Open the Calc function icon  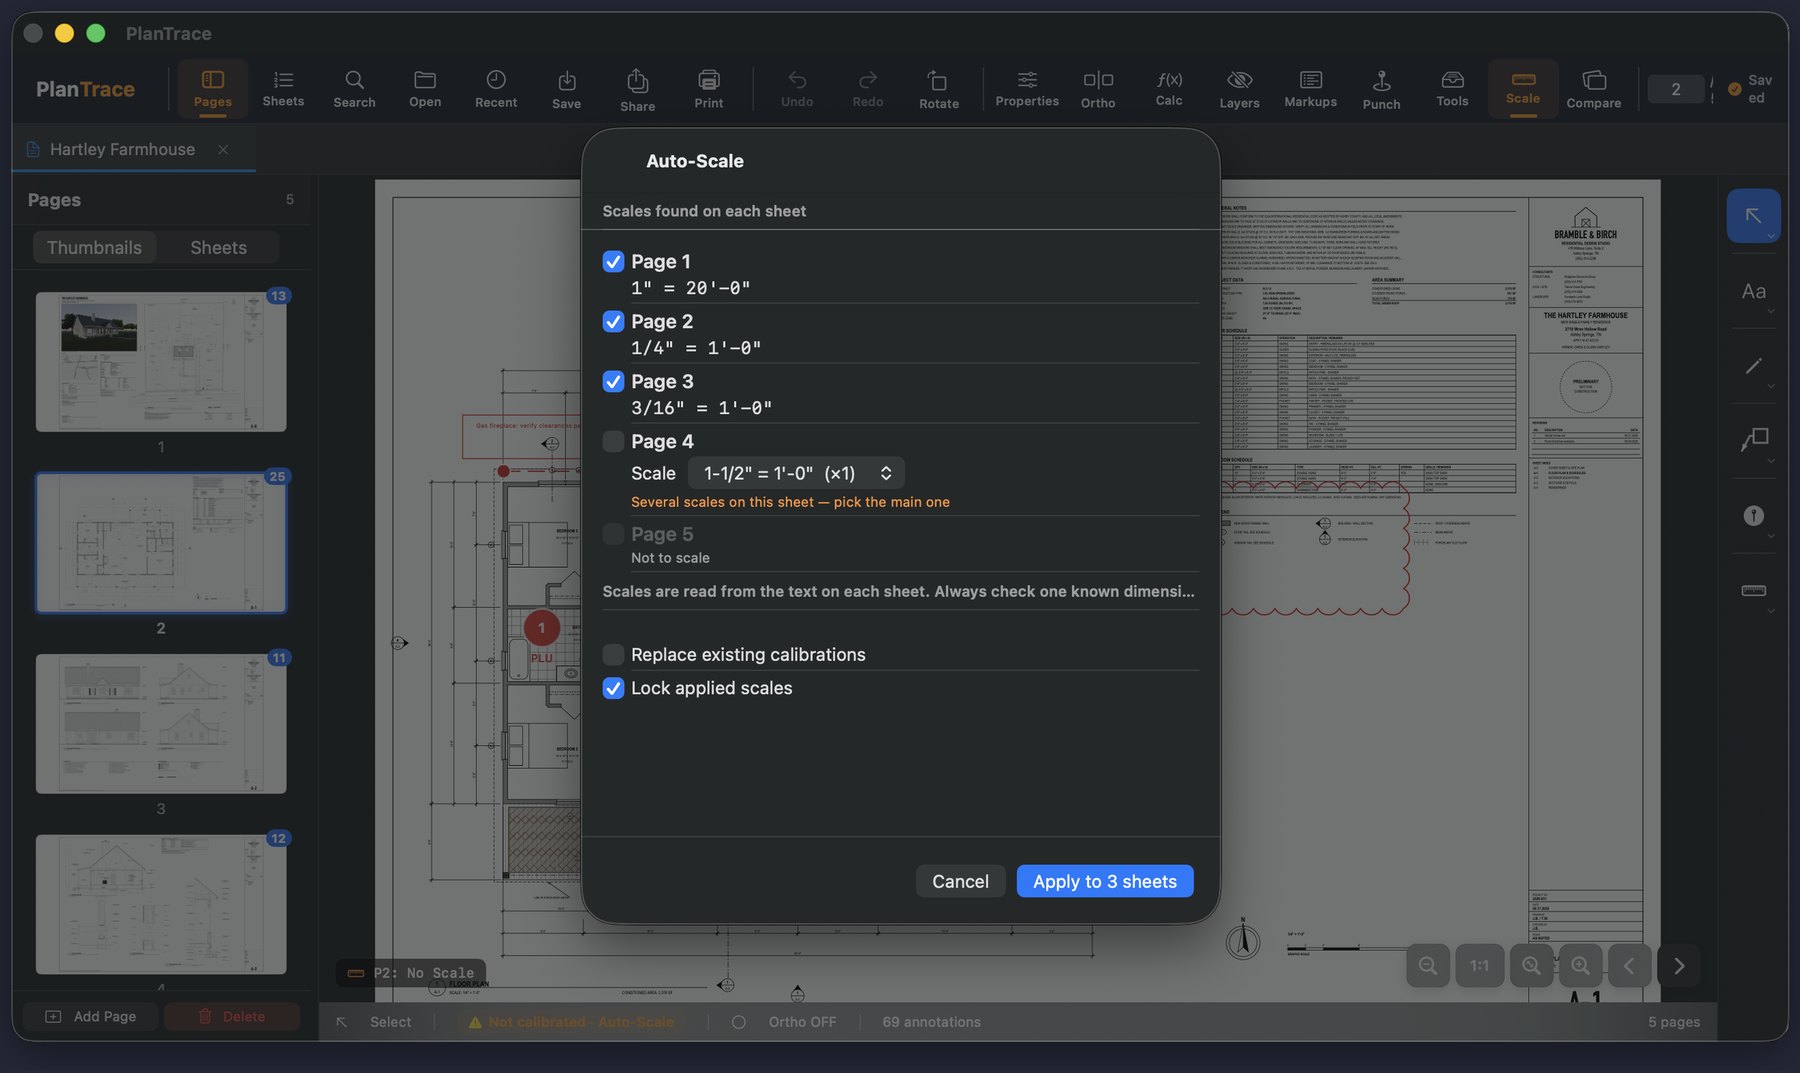(x=1169, y=88)
